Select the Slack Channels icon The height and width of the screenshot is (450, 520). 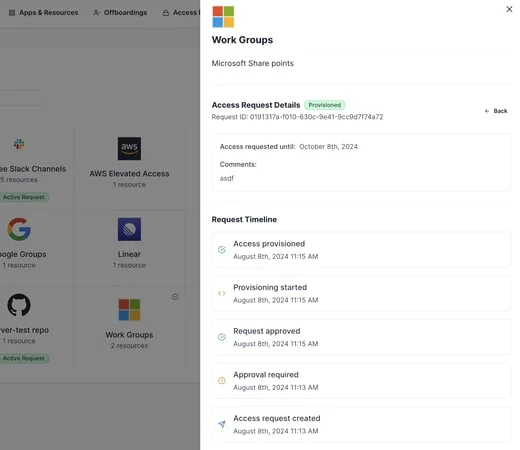[19, 144]
